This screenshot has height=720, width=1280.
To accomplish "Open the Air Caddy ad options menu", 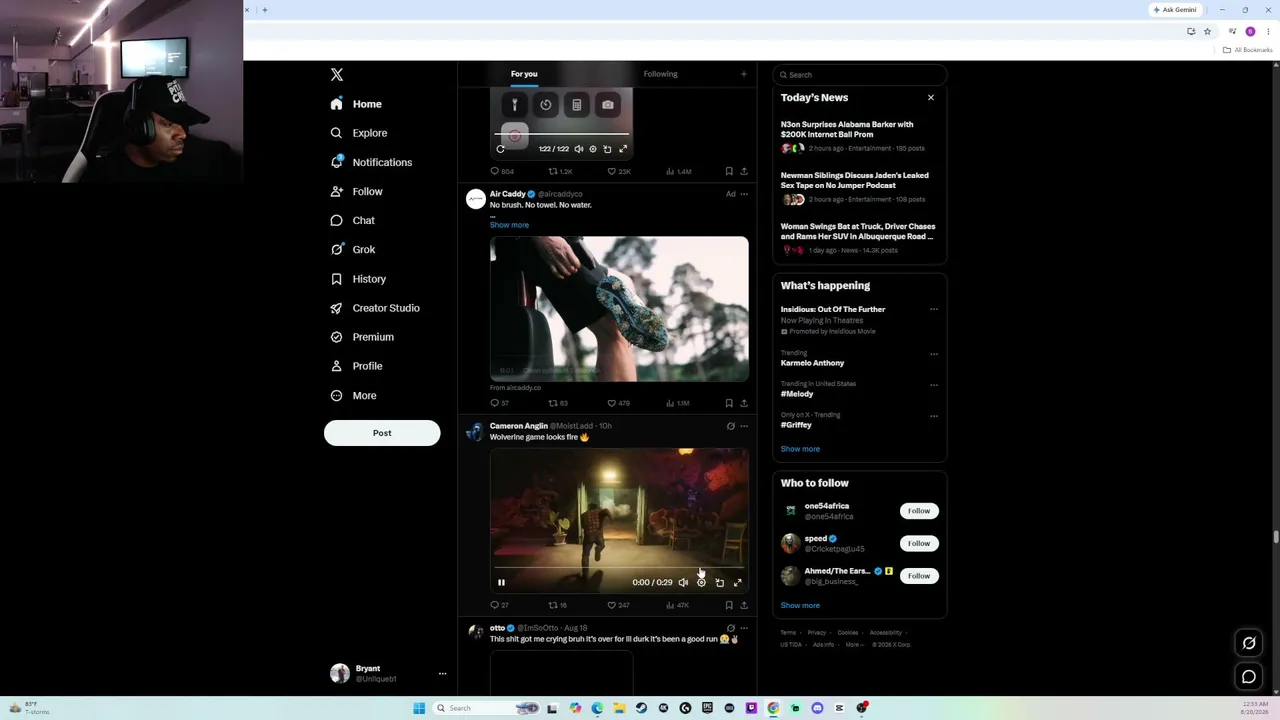I will tap(743, 194).
